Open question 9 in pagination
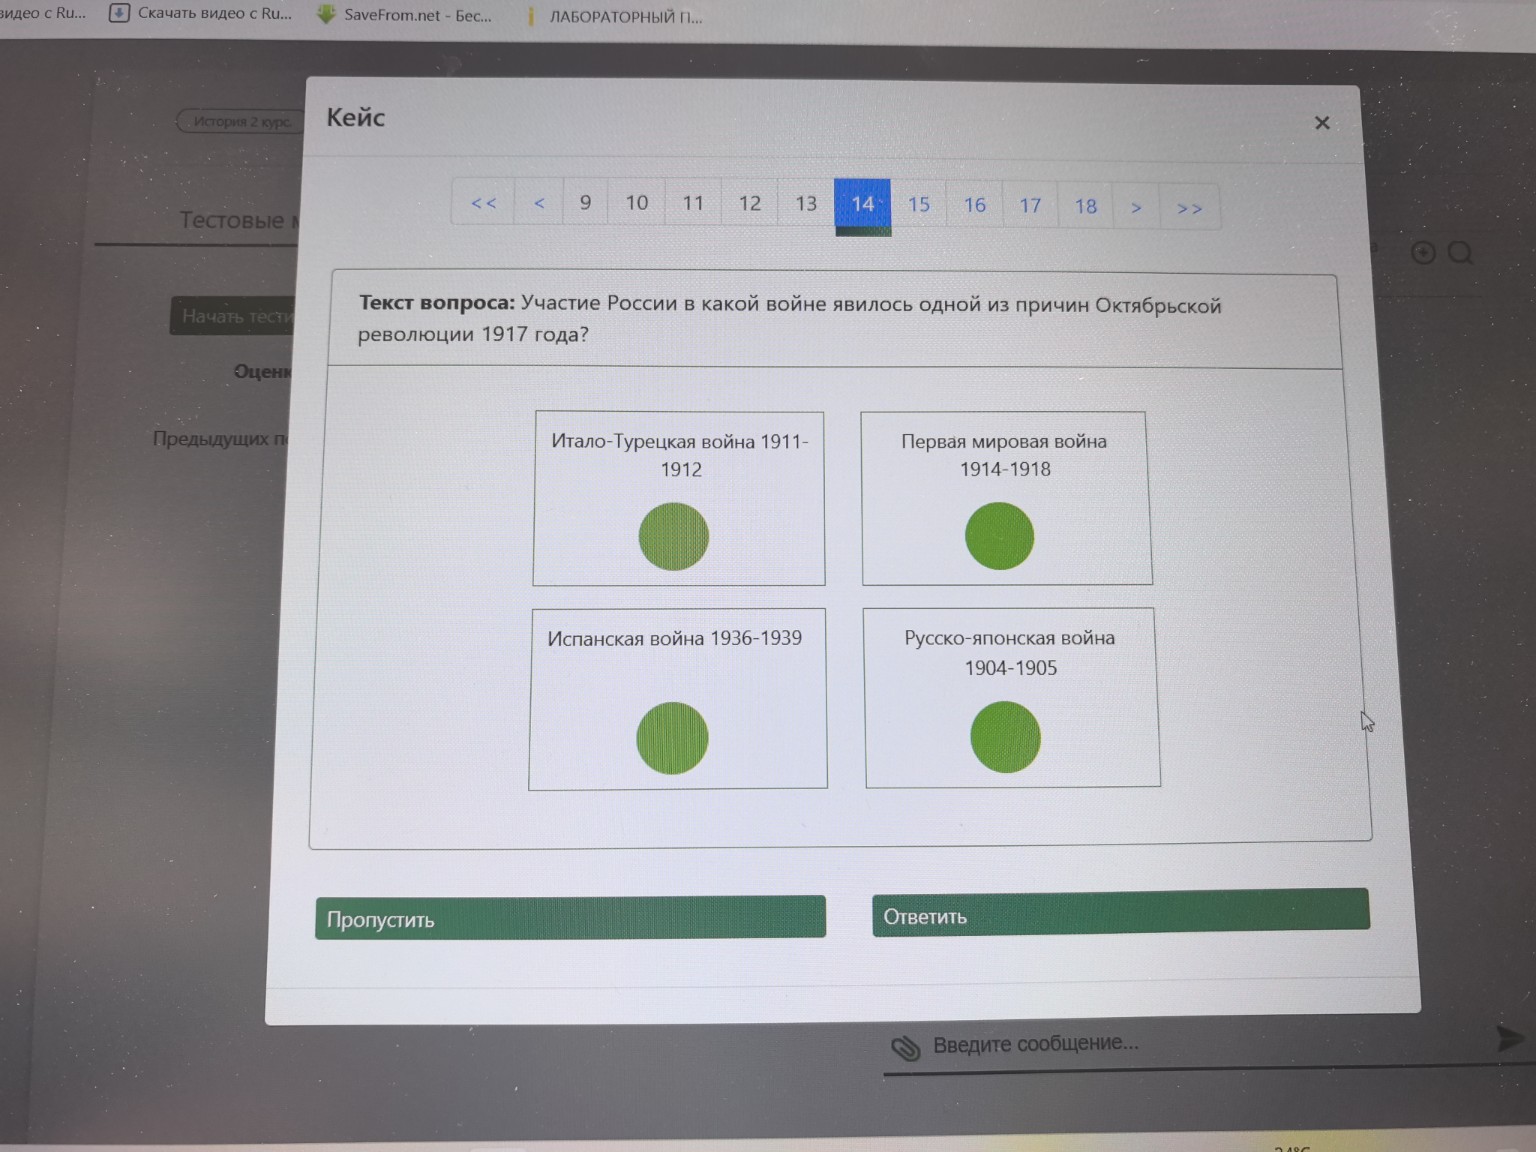Image resolution: width=1536 pixels, height=1152 pixels. click(586, 203)
